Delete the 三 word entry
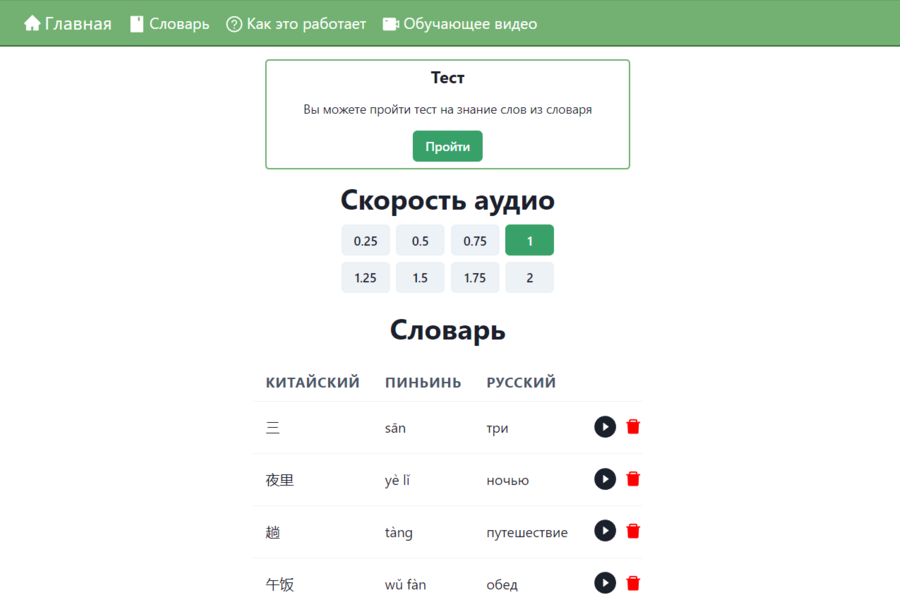900x600 pixels. pyautogui.click(x=633, y=427)
